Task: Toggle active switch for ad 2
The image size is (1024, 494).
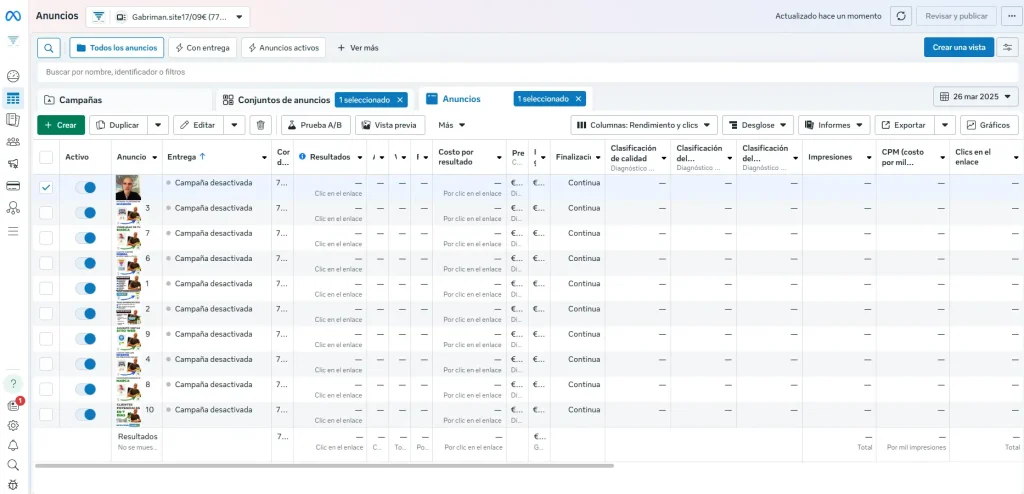Action: click(x=86, y=314)
